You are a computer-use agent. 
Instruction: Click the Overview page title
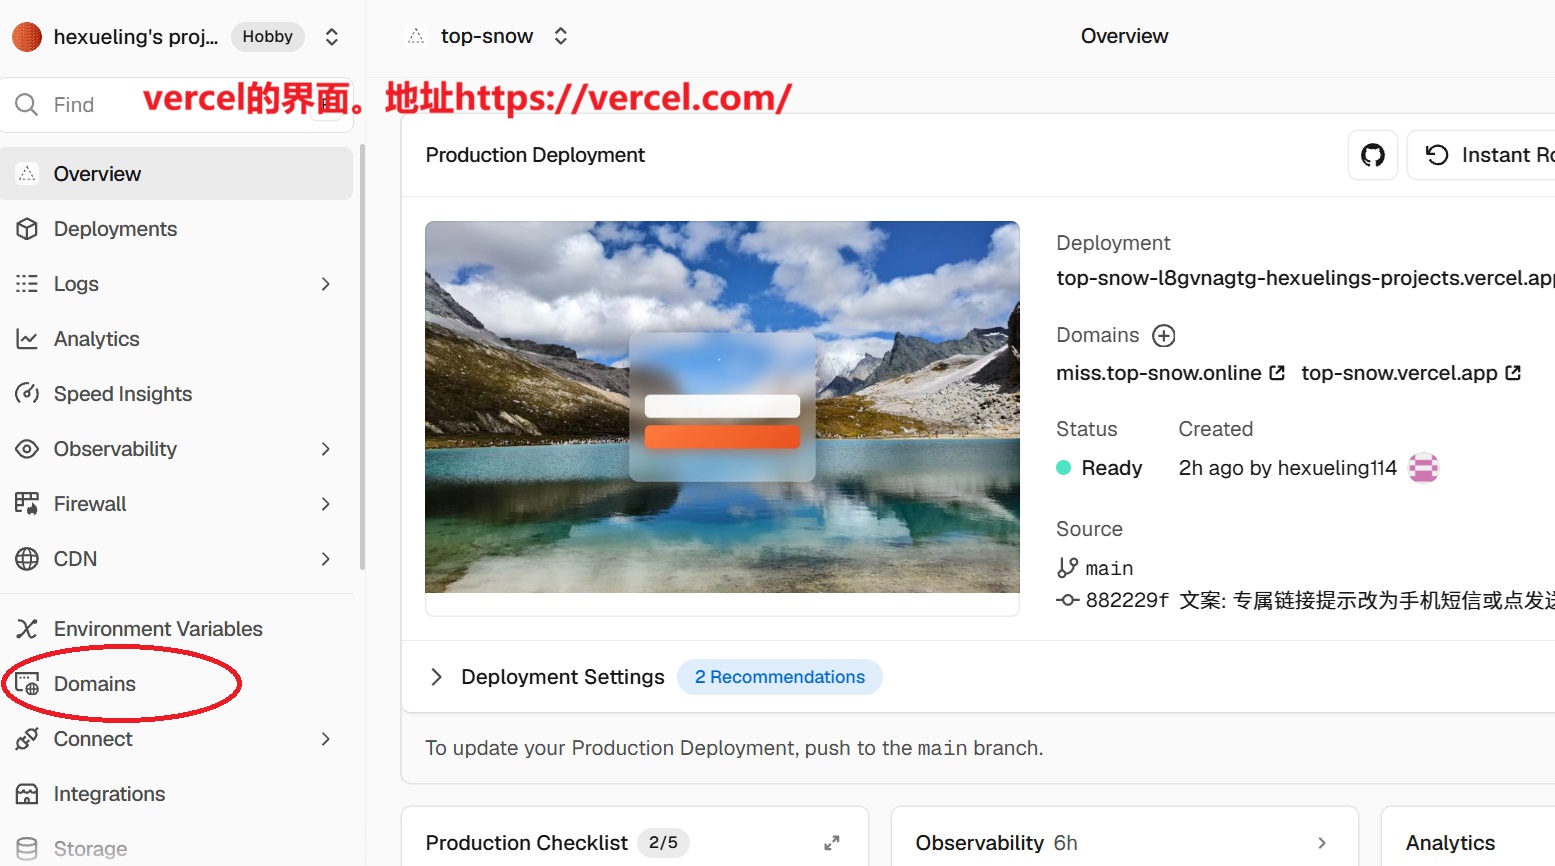(1125, 36)
